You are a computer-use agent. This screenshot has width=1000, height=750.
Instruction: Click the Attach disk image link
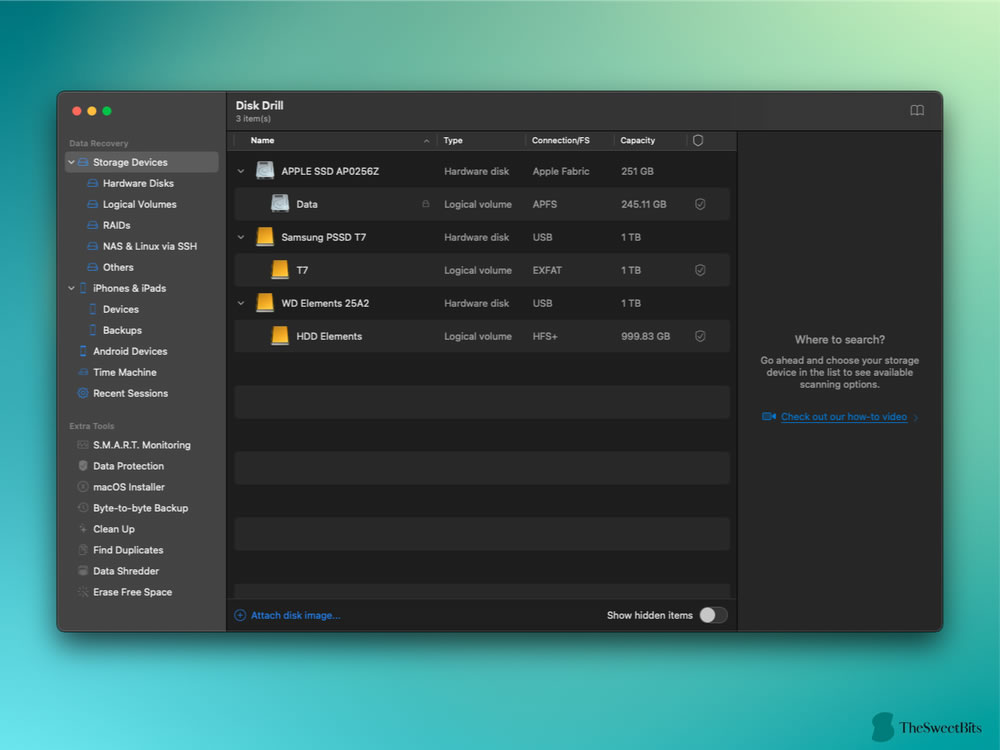coord(295,615)
